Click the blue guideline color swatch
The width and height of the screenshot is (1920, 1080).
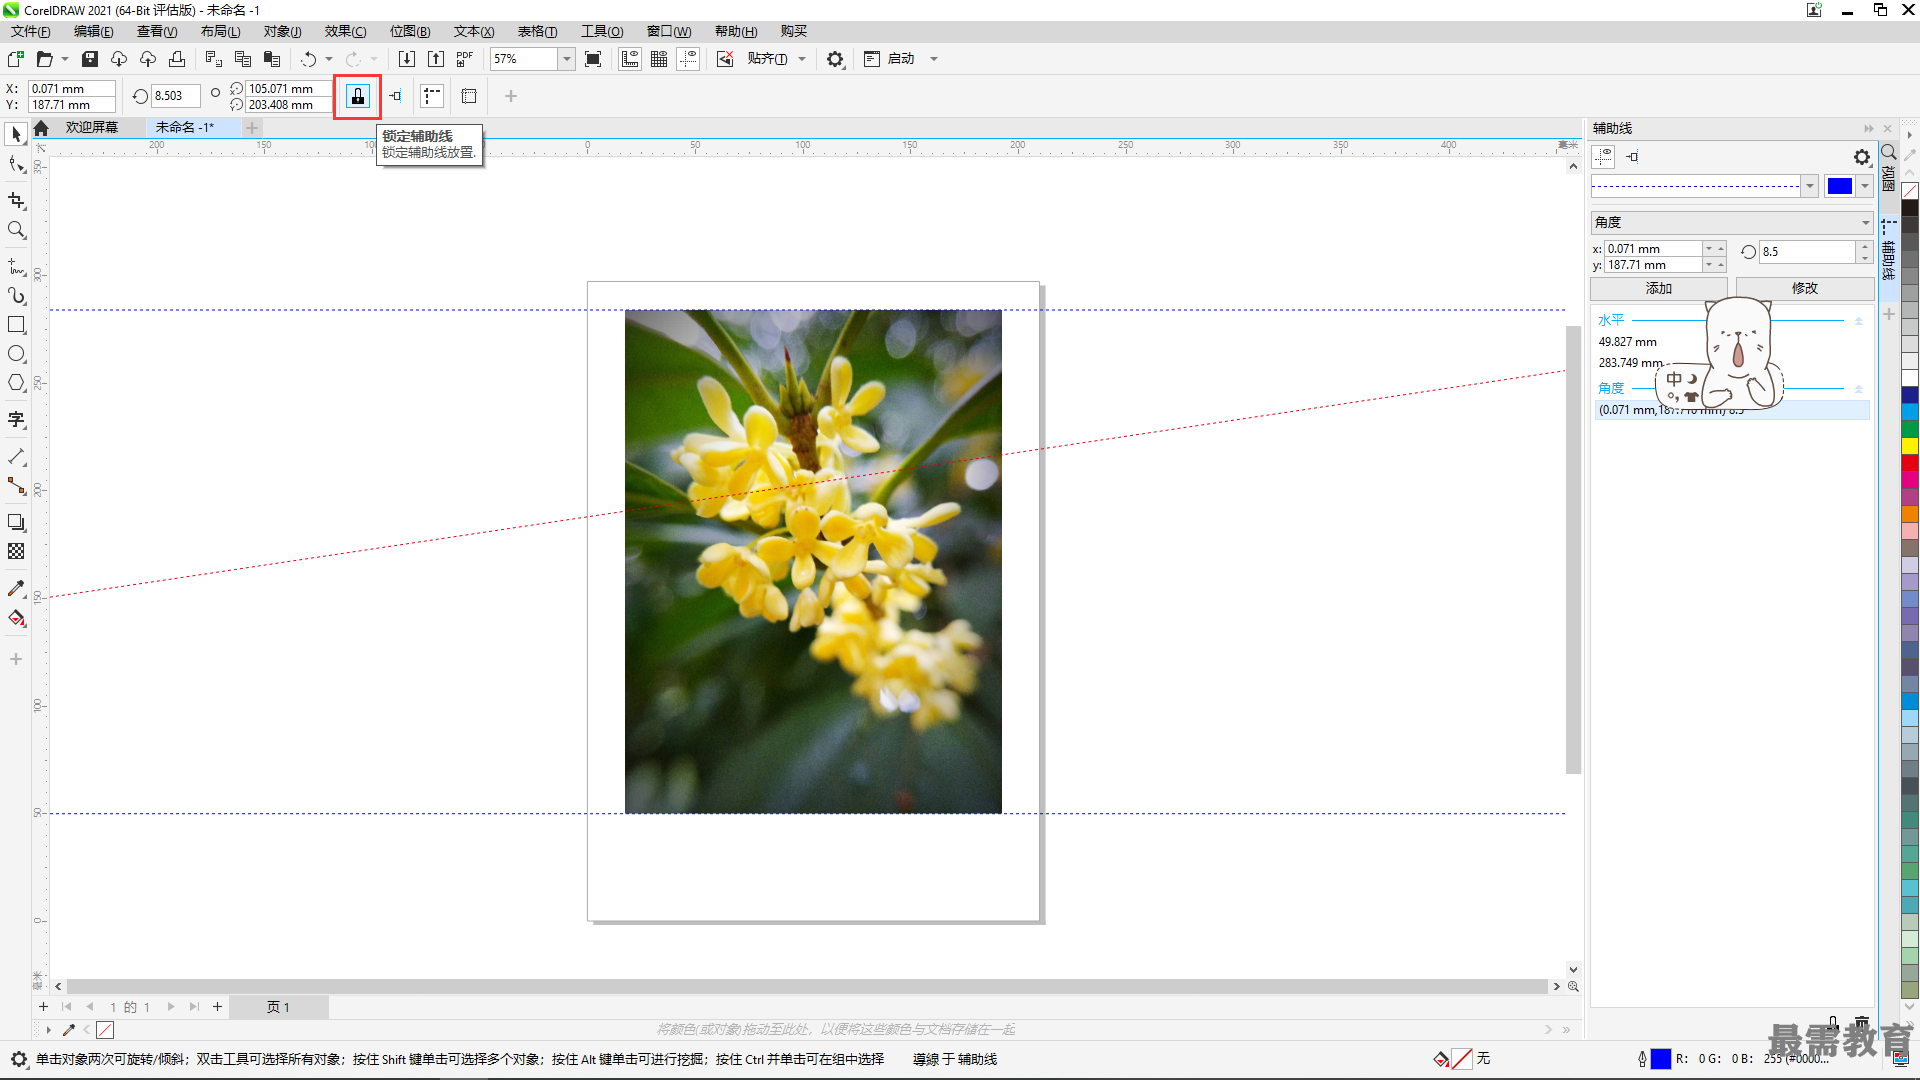click(1840, 186)
